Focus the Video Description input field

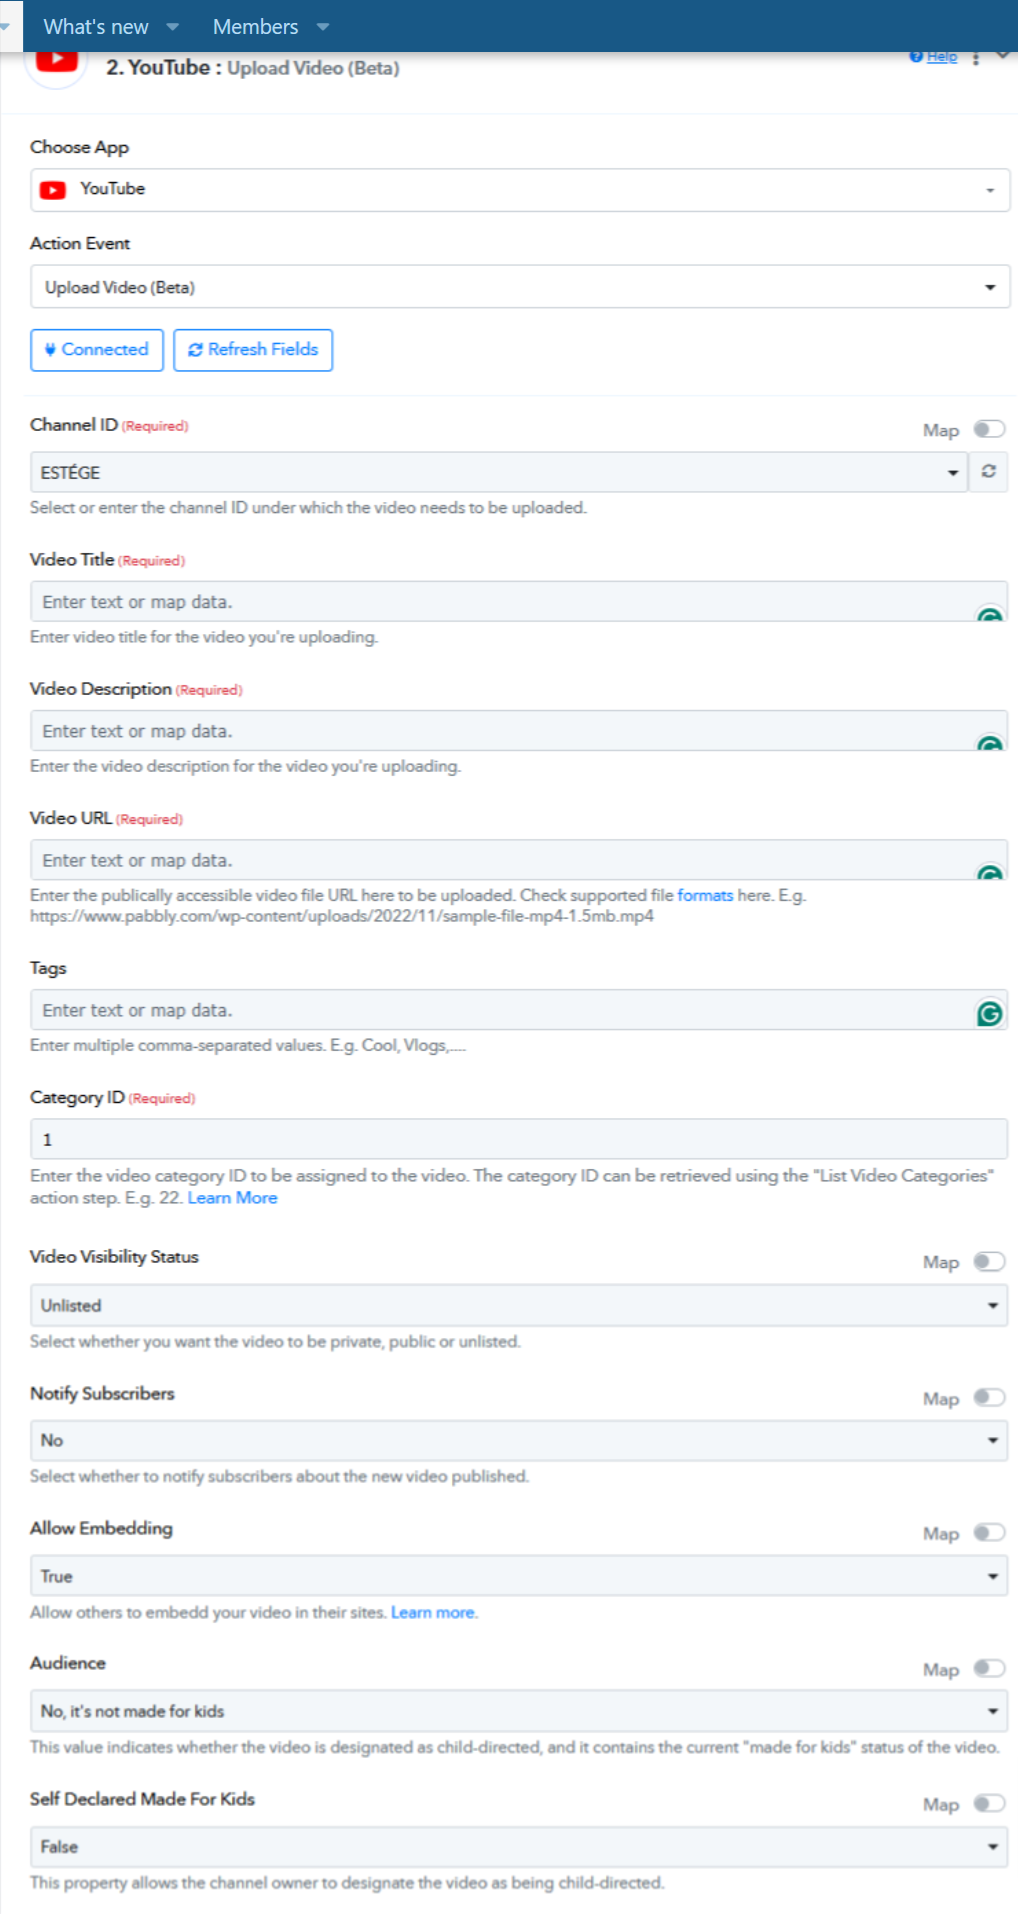point(519,730)
